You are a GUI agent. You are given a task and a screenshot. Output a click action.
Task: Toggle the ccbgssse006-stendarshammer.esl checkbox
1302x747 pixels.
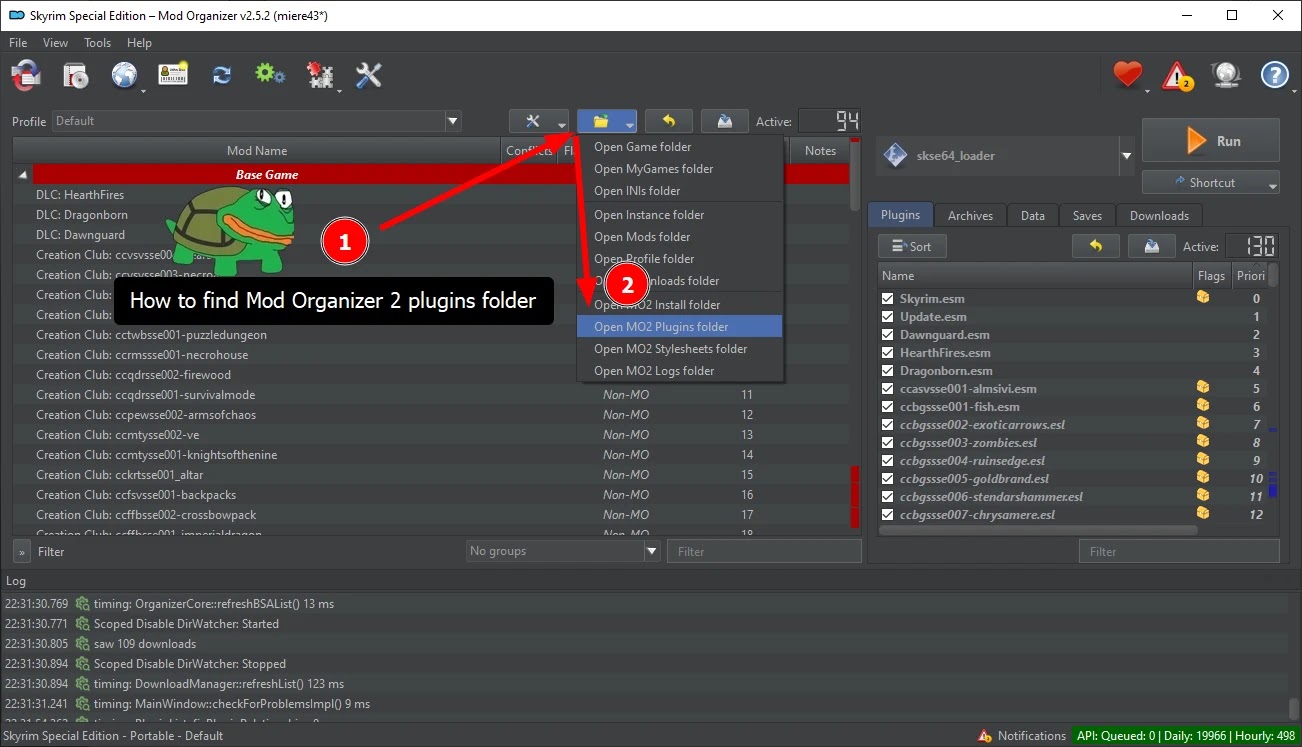(887, 496)
